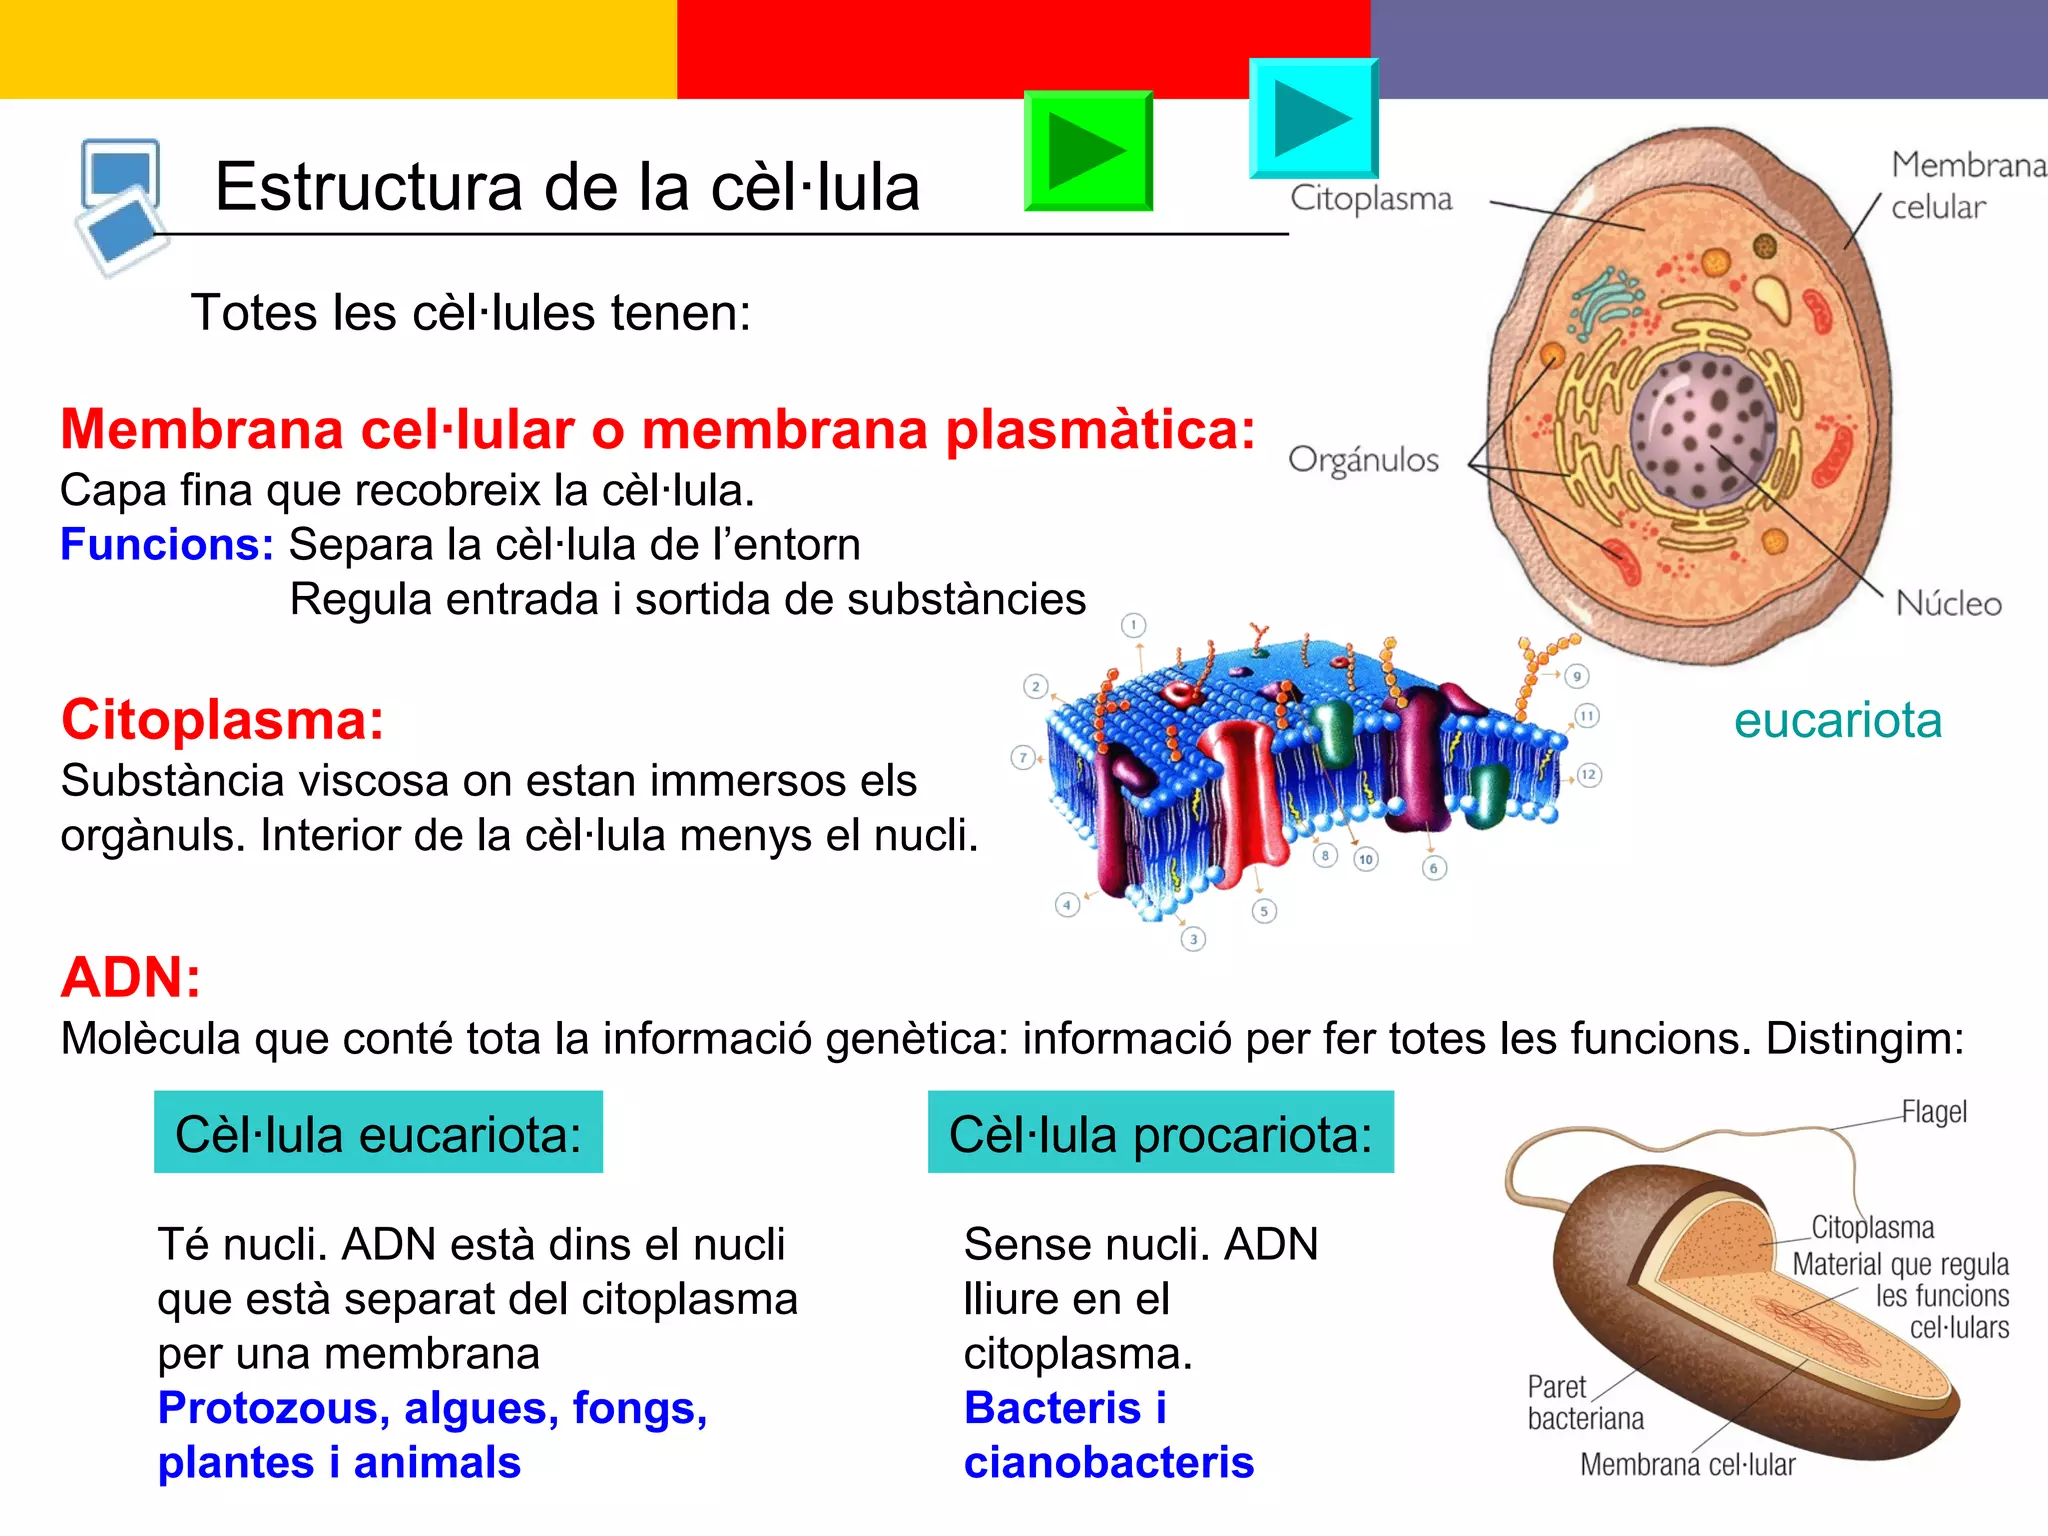Select the 'Cèl·lula eucariota:' teal box
This screenshot has width=2048, height=1536.
click(x=378, y=1133)
